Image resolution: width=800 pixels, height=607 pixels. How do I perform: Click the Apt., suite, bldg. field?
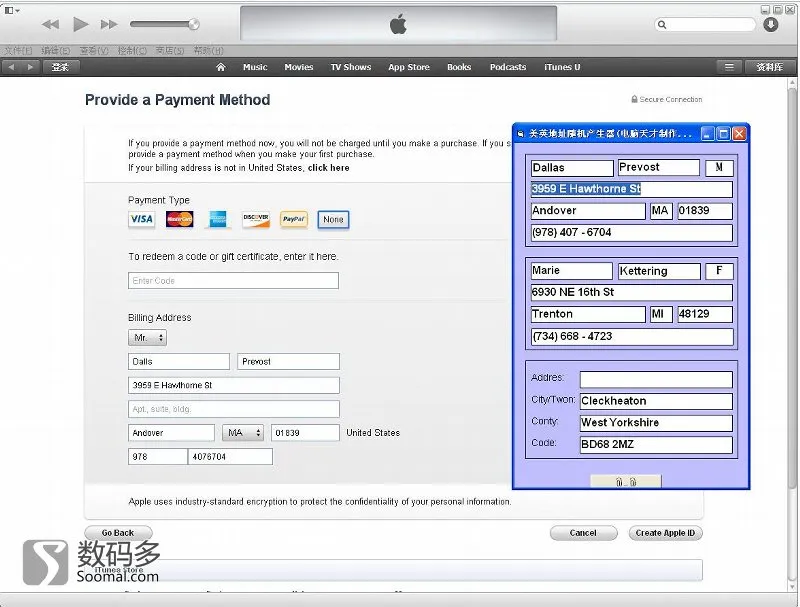click(x=233, y=409)
